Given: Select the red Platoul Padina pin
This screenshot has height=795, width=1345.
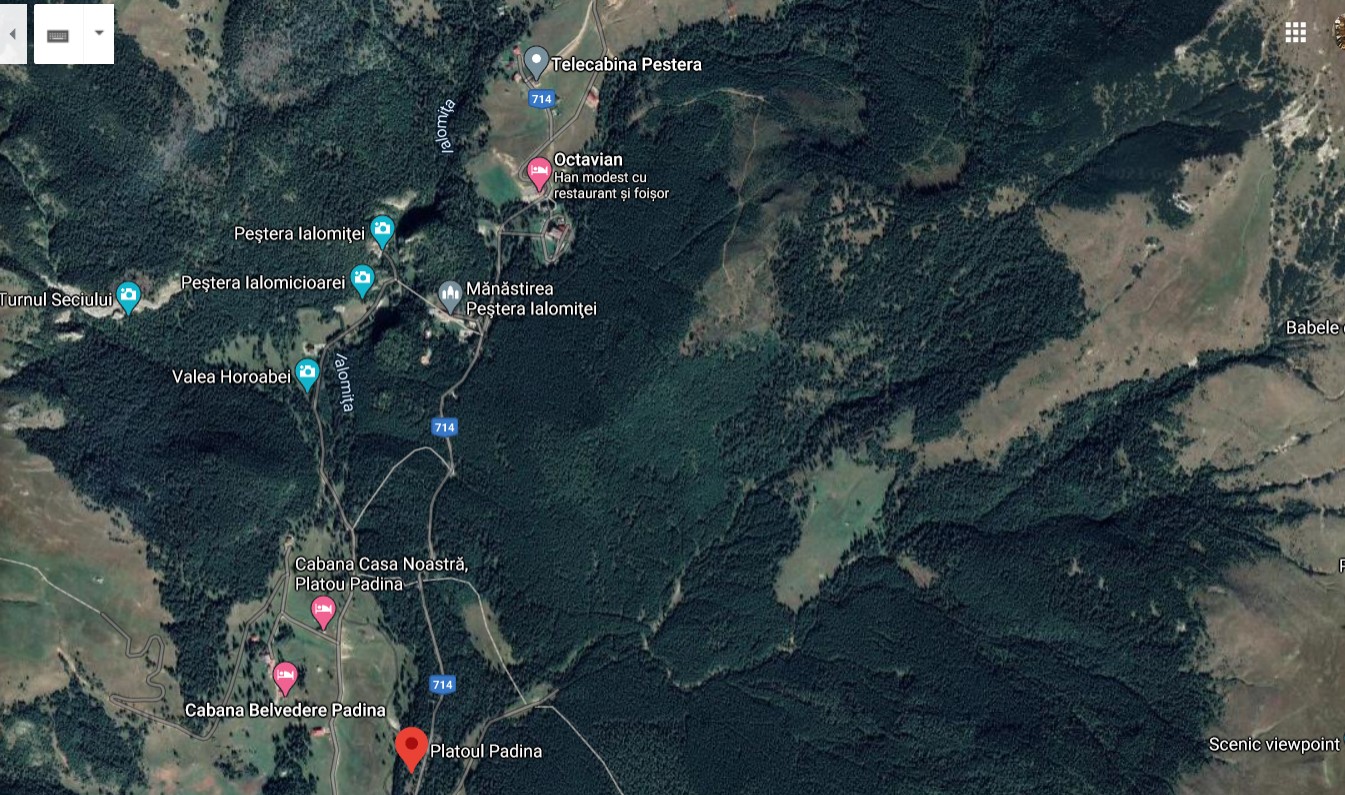Looking at the screenshot, I should (x=411, y=750).
